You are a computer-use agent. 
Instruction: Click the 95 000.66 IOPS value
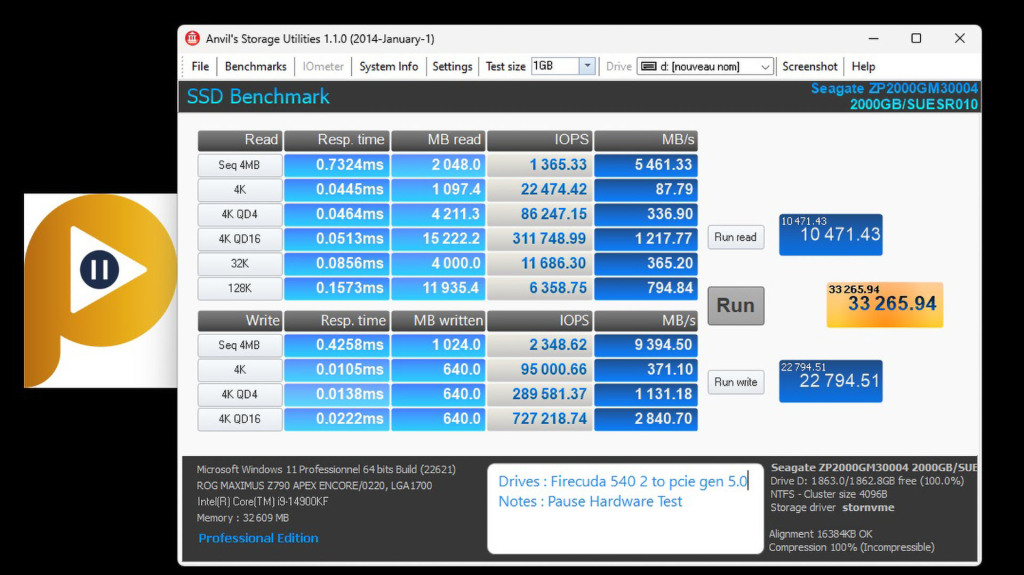pyautogui.click(x=540, y=370)
